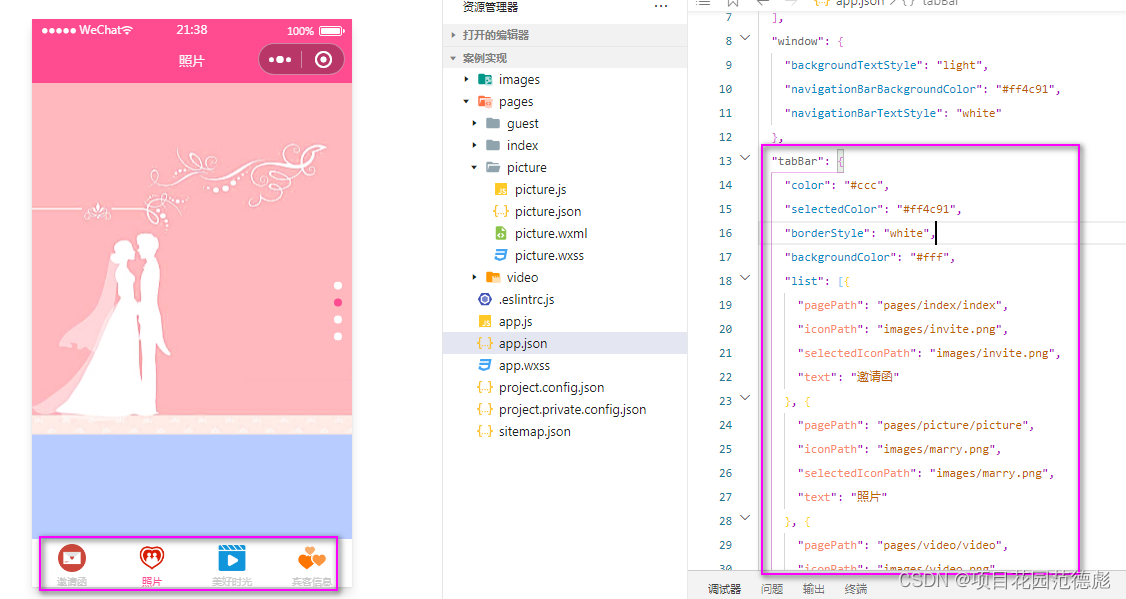Expand the images folder arrow
Viewport: 1126px width, 599px height.
pyautogui.click(x=466, y=80)
